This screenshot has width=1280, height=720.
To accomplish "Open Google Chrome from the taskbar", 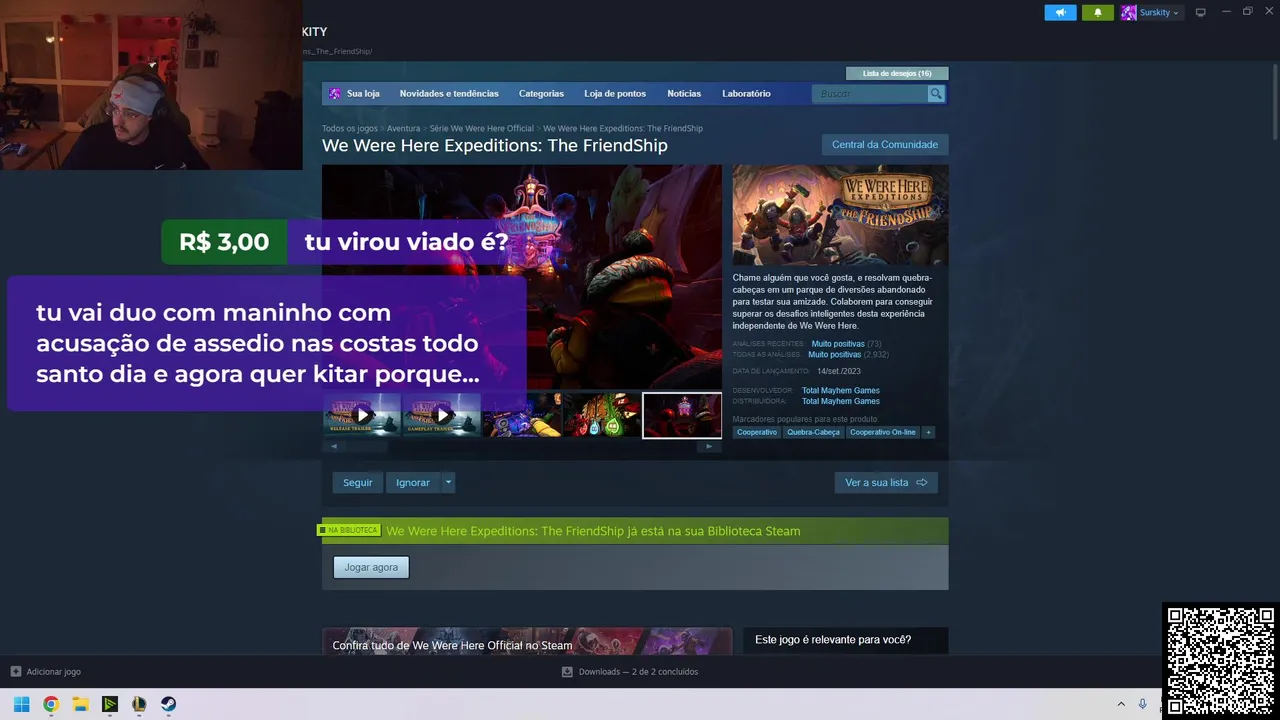I will coord(51,704).
